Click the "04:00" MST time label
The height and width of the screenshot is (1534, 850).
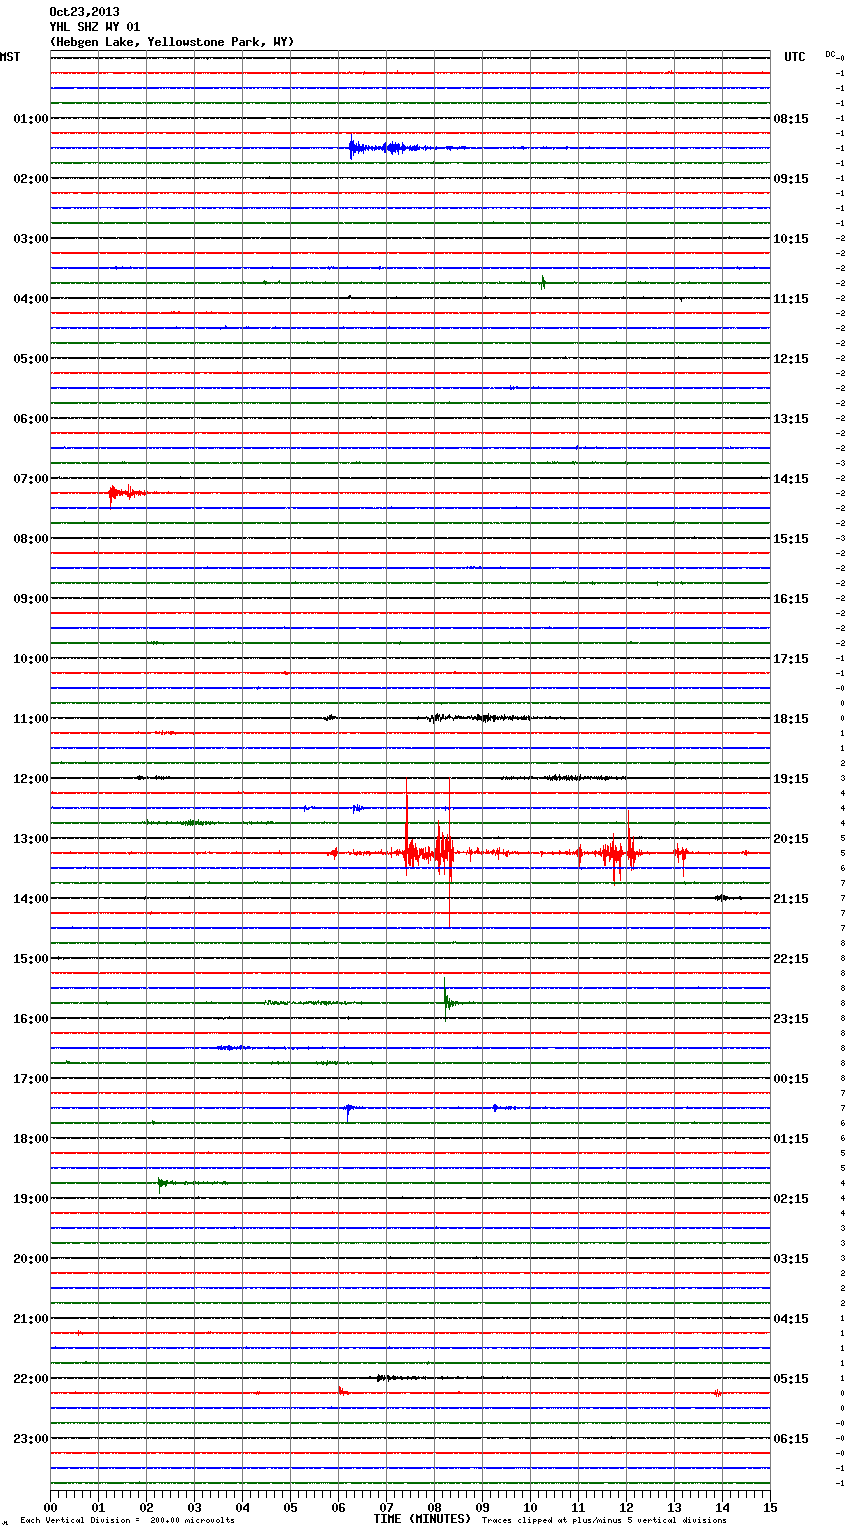tap(31, 299)
